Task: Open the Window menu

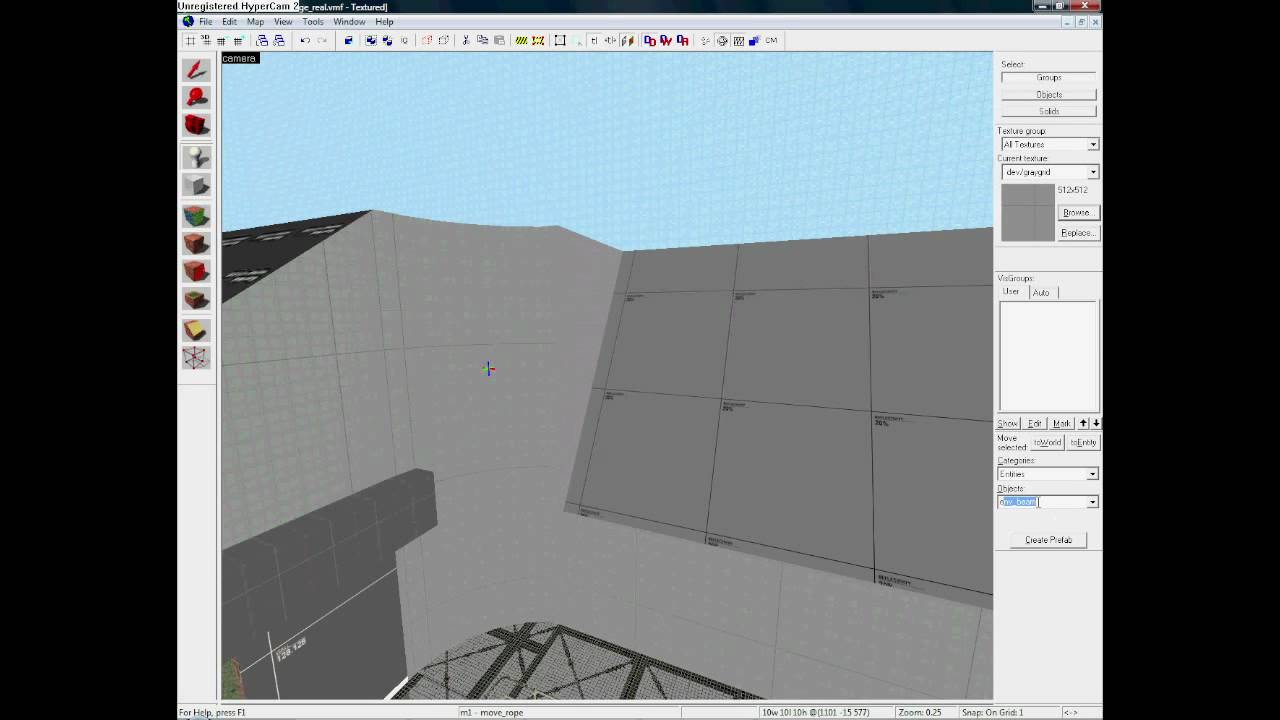Action: click(349, 21)
